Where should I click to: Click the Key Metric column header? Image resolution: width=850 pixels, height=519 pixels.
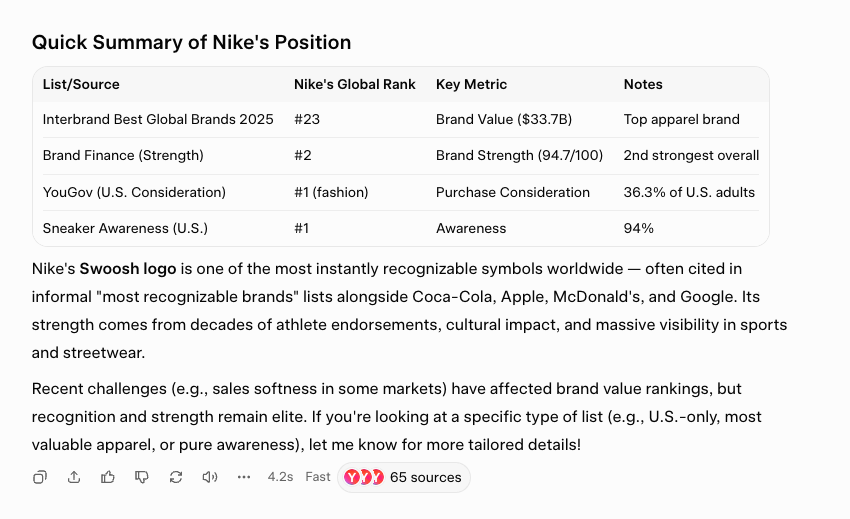[x=471, y=84]
